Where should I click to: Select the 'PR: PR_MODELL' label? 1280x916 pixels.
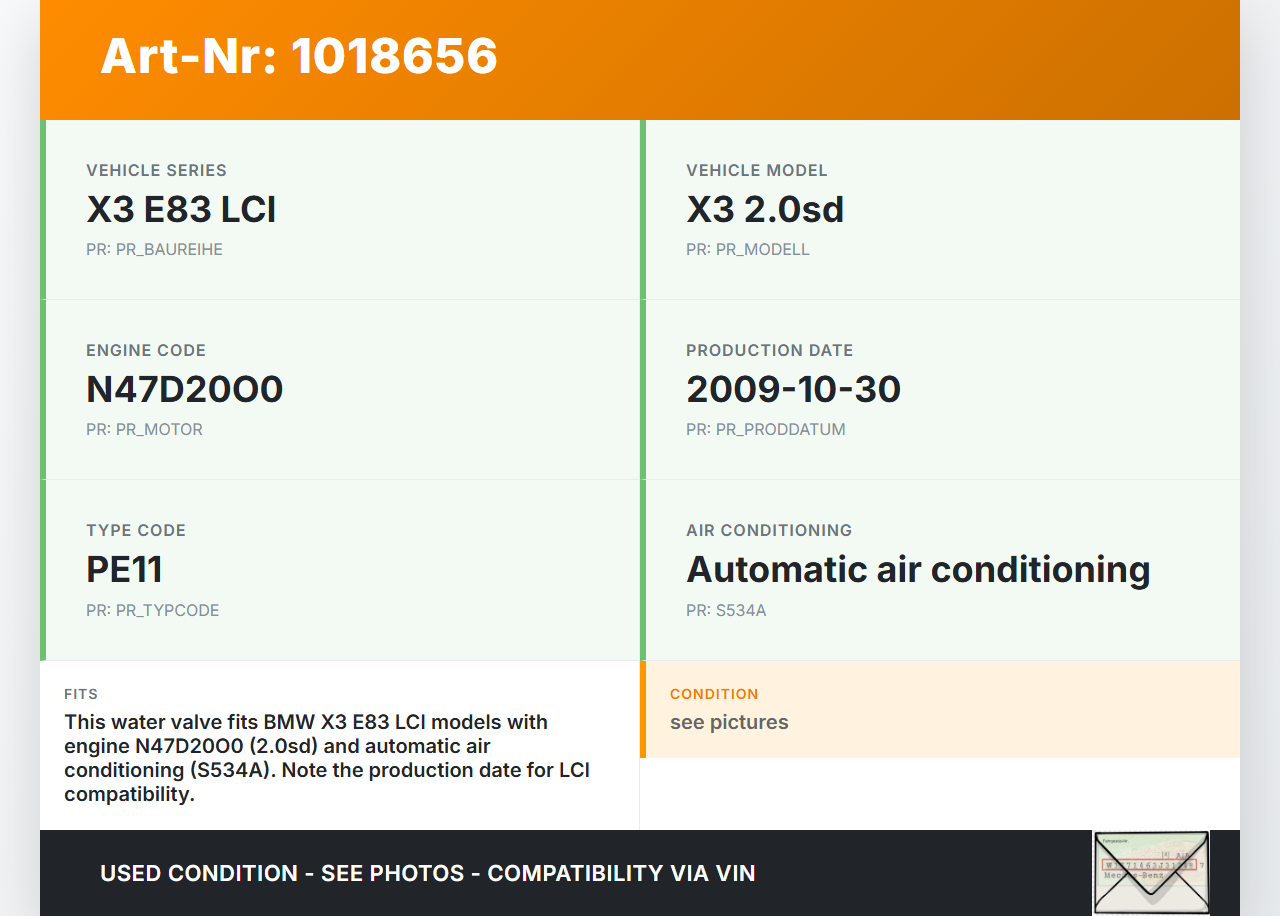[x=748, y=249]
